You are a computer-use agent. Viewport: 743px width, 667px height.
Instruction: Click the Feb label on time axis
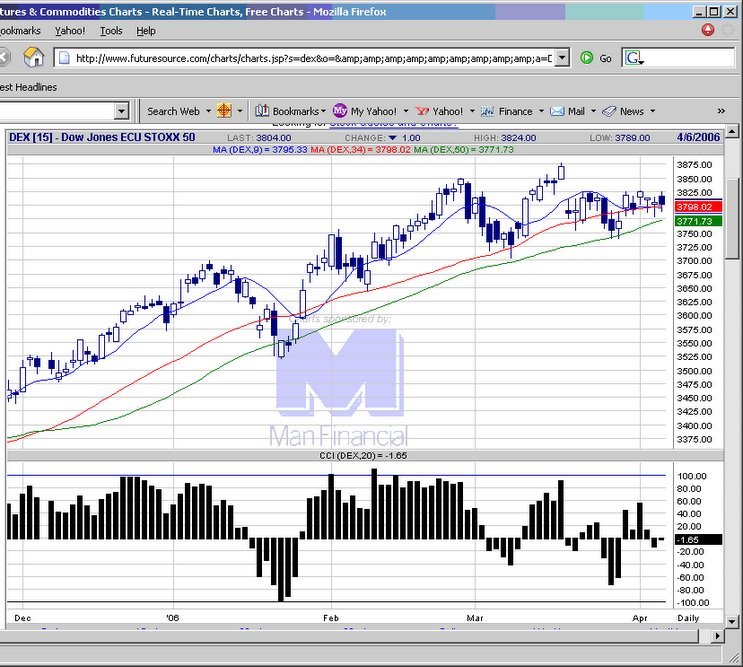click(x=331, y=618)
